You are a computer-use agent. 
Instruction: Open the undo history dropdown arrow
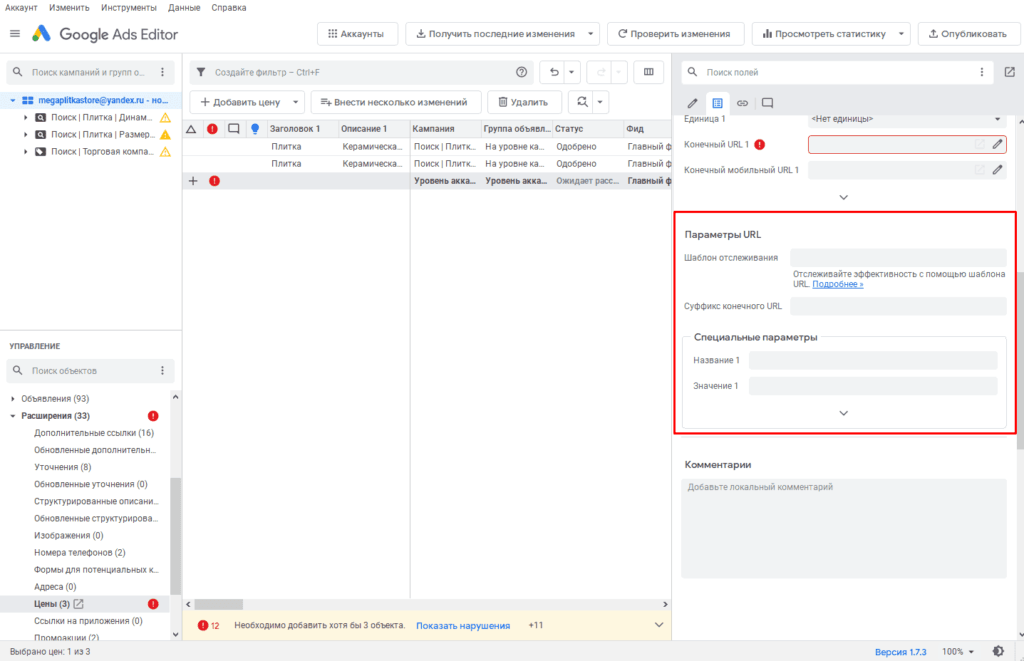(571, 73)
